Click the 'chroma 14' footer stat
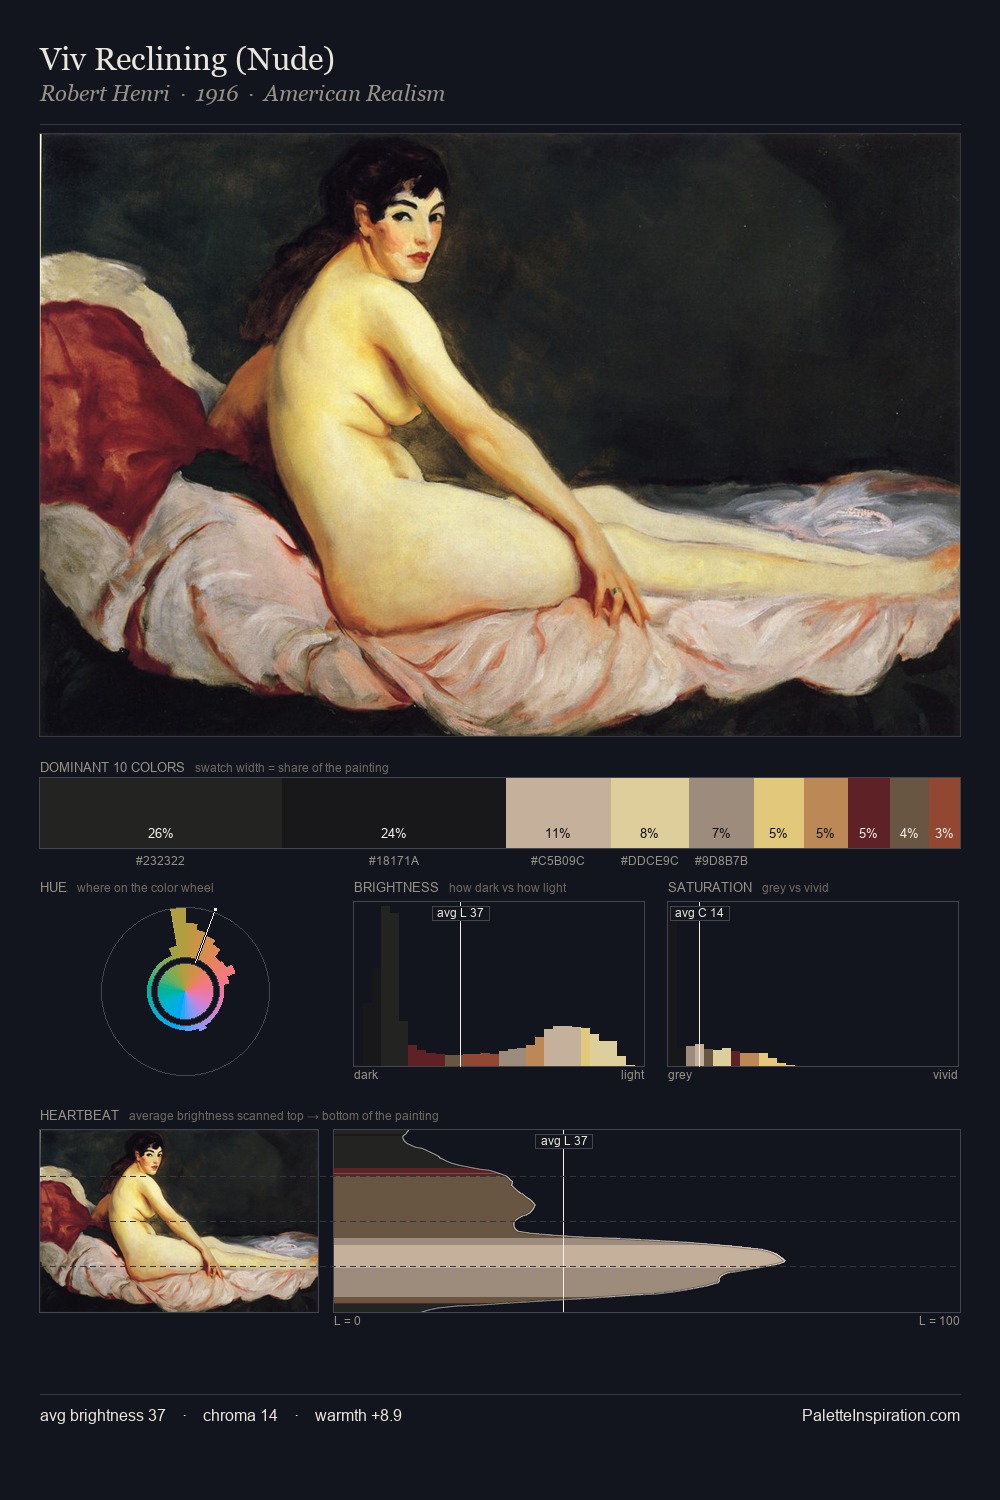The height and width of the screenshot is (1500, 1000). pyautogui.click(x=240, y=1415)
